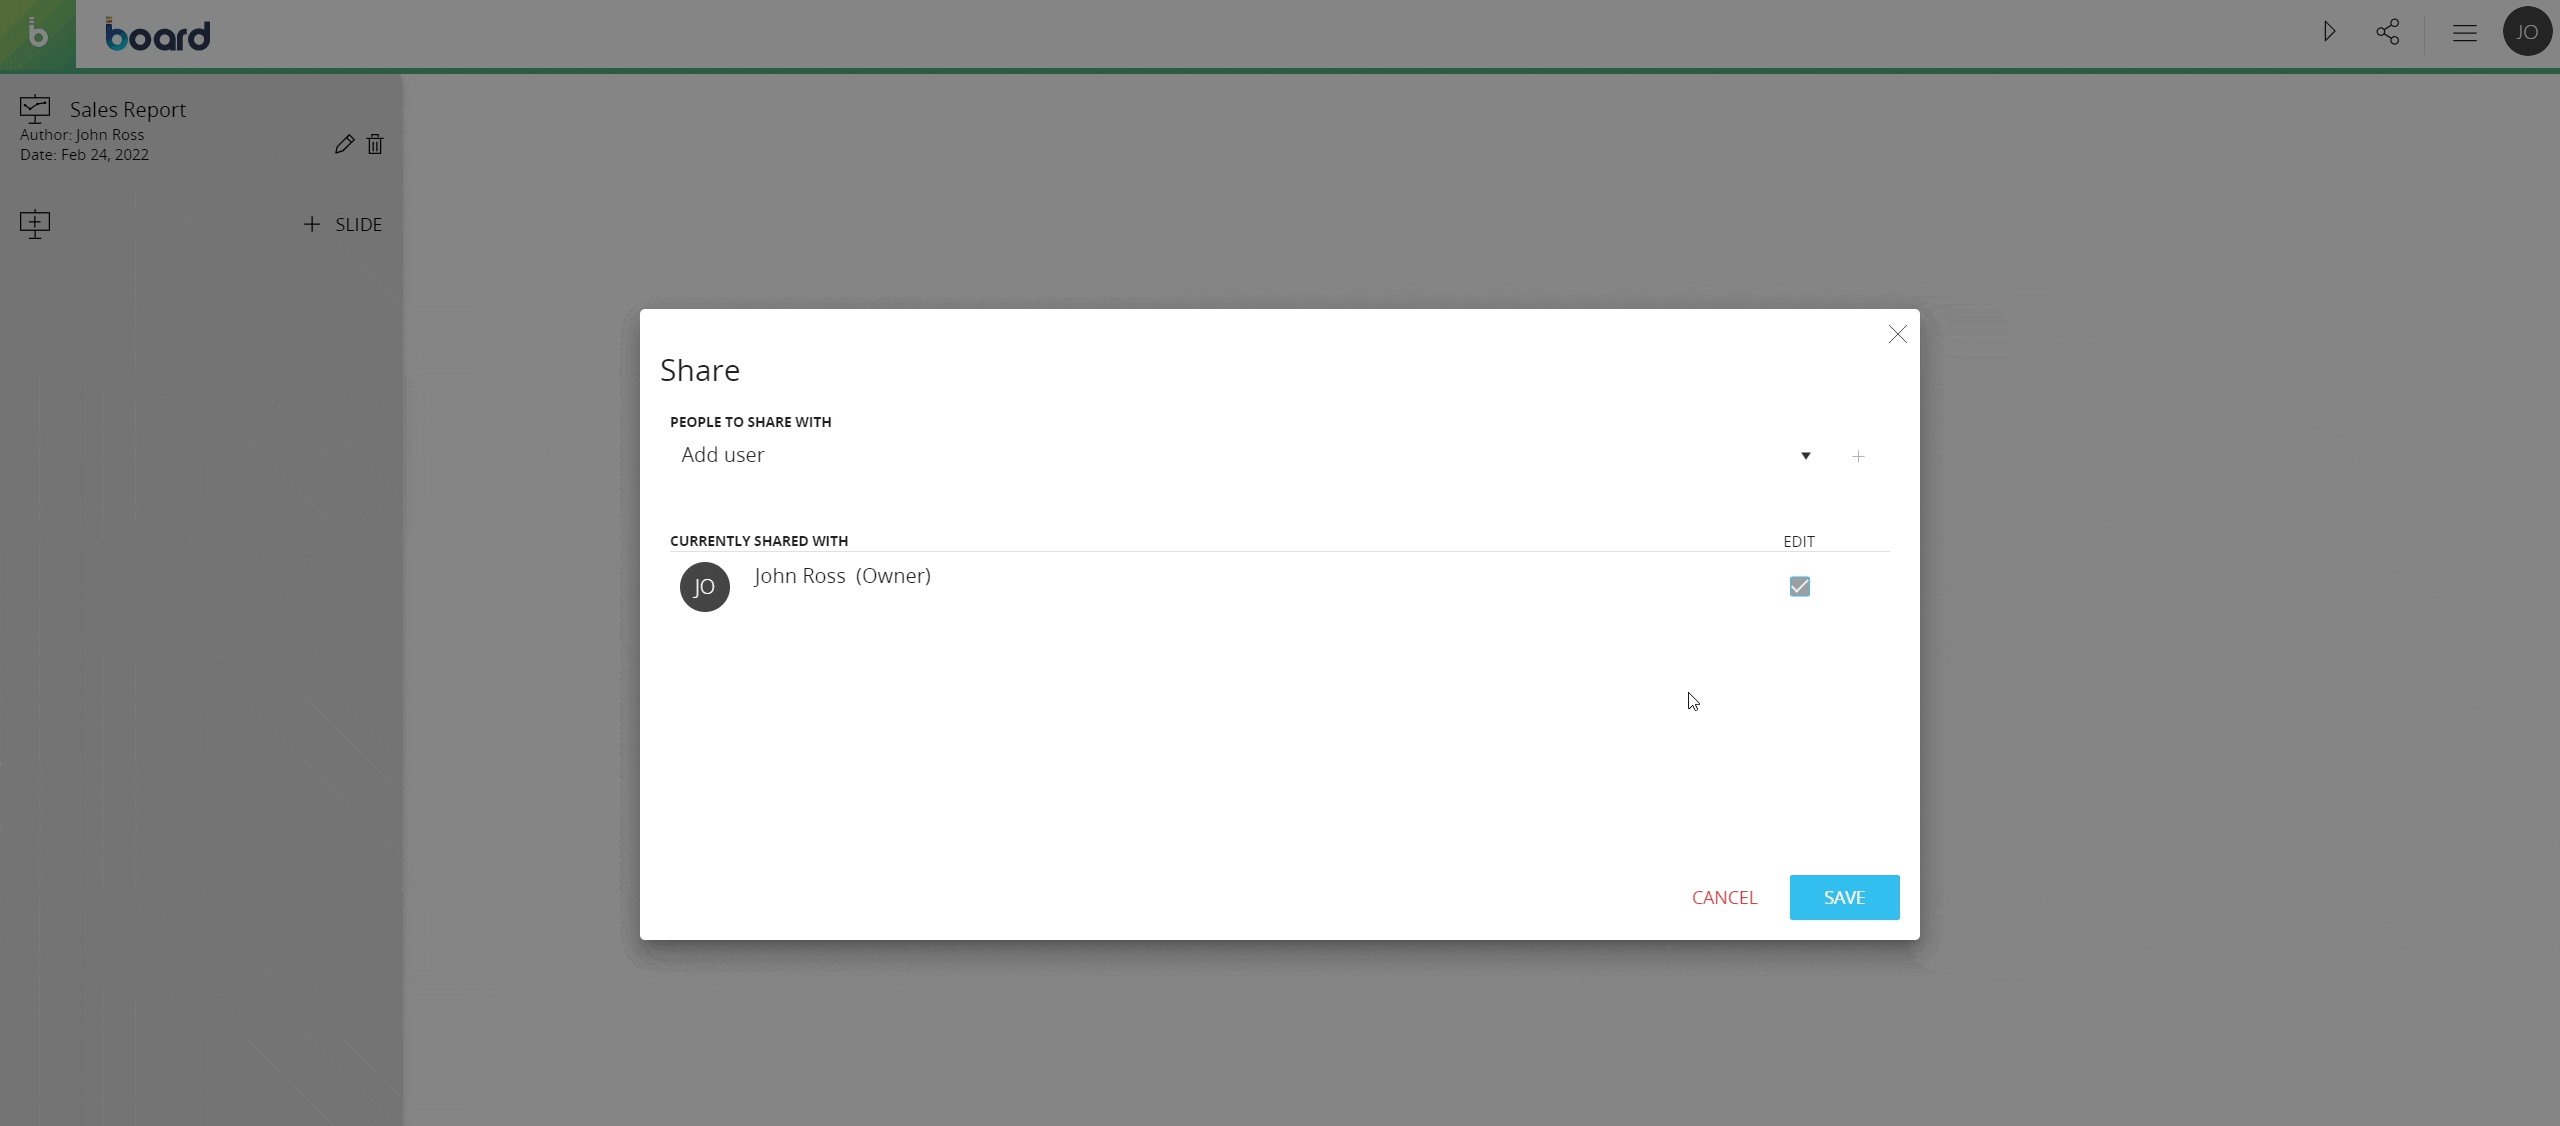Delete Sales Report with the trash icon

click(375, 144)
